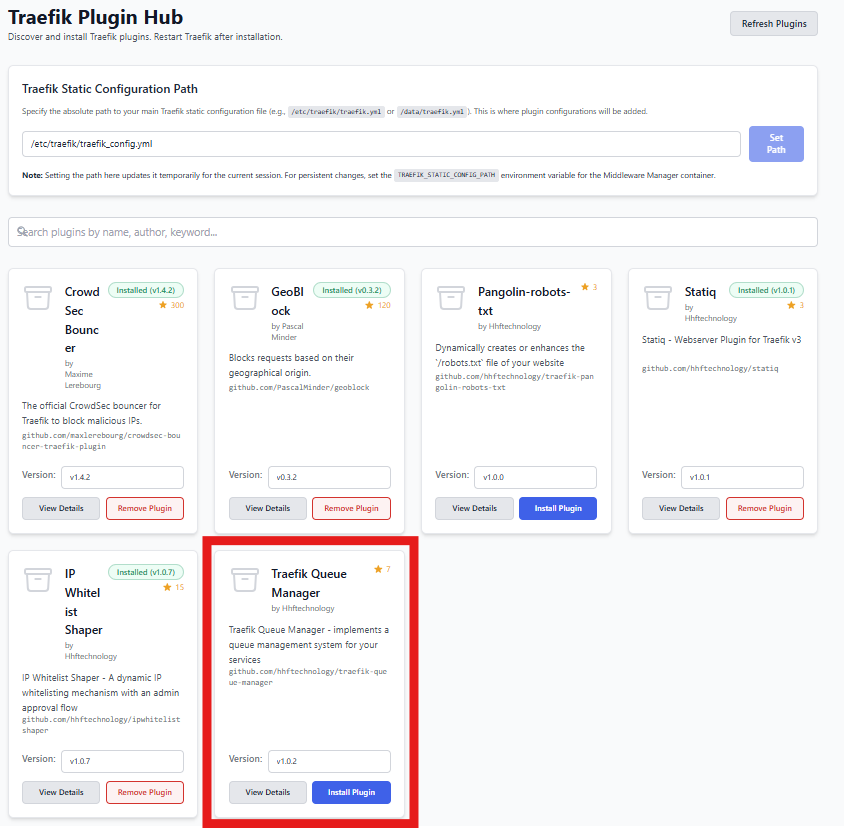
Task: Install the Traefik Queue Manager plugin
Action: (351, 792)
